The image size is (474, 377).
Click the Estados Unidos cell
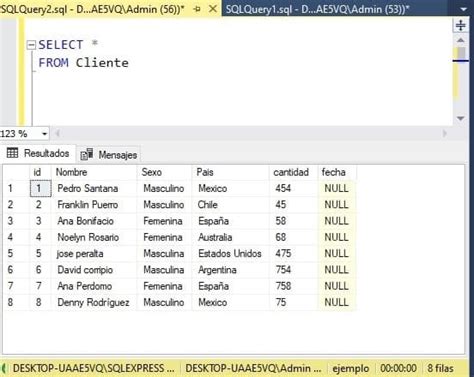point(231,253)
